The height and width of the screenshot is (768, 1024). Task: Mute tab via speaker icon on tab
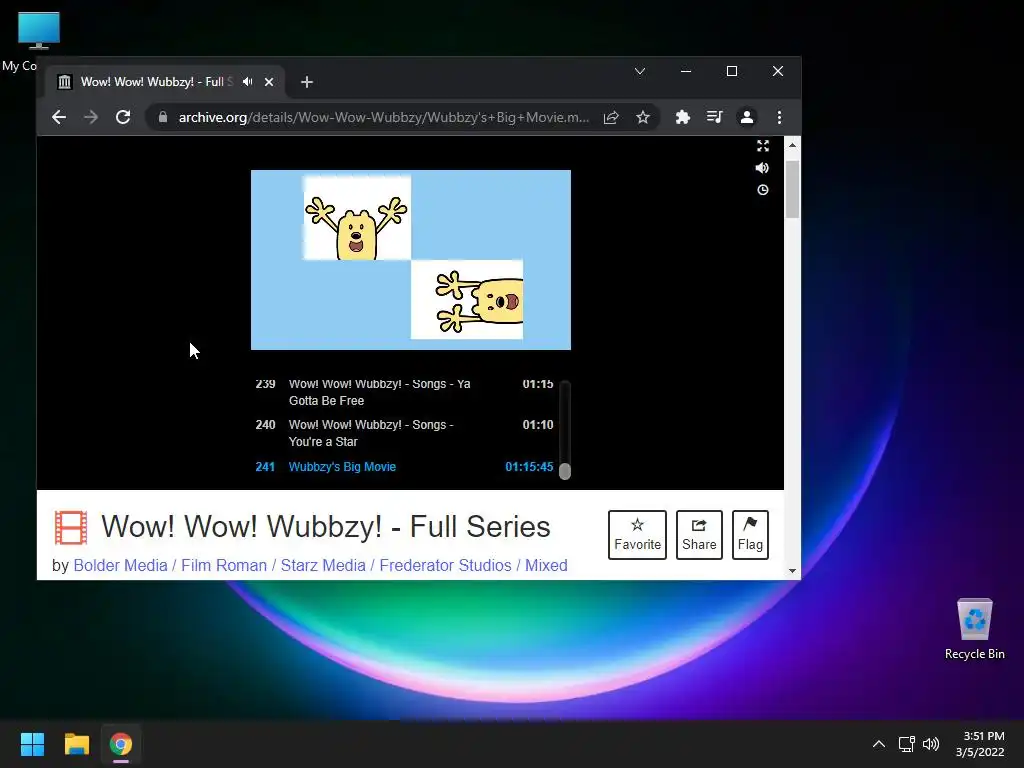248,82
